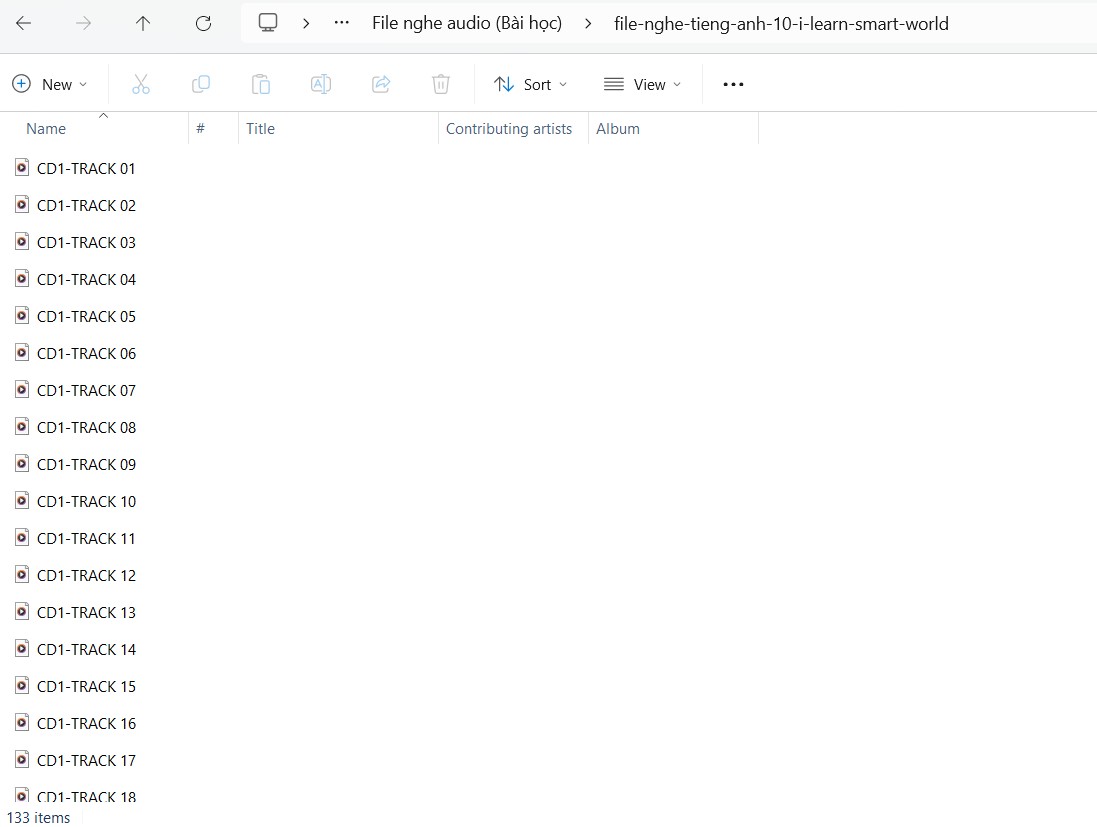Click the Share icon in the toolbar
The height and width of the screenshot is (827, 1097).
(x=381, y=84)
